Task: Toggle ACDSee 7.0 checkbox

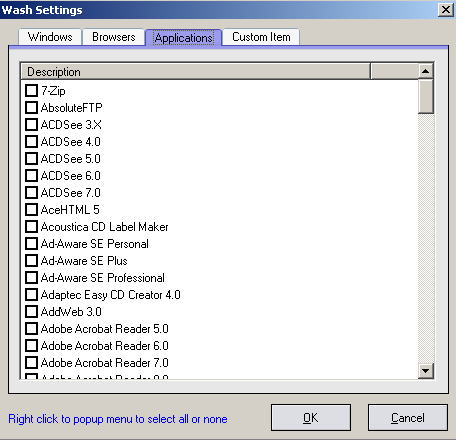Action: pyautogui.click(x=31, y=192)
